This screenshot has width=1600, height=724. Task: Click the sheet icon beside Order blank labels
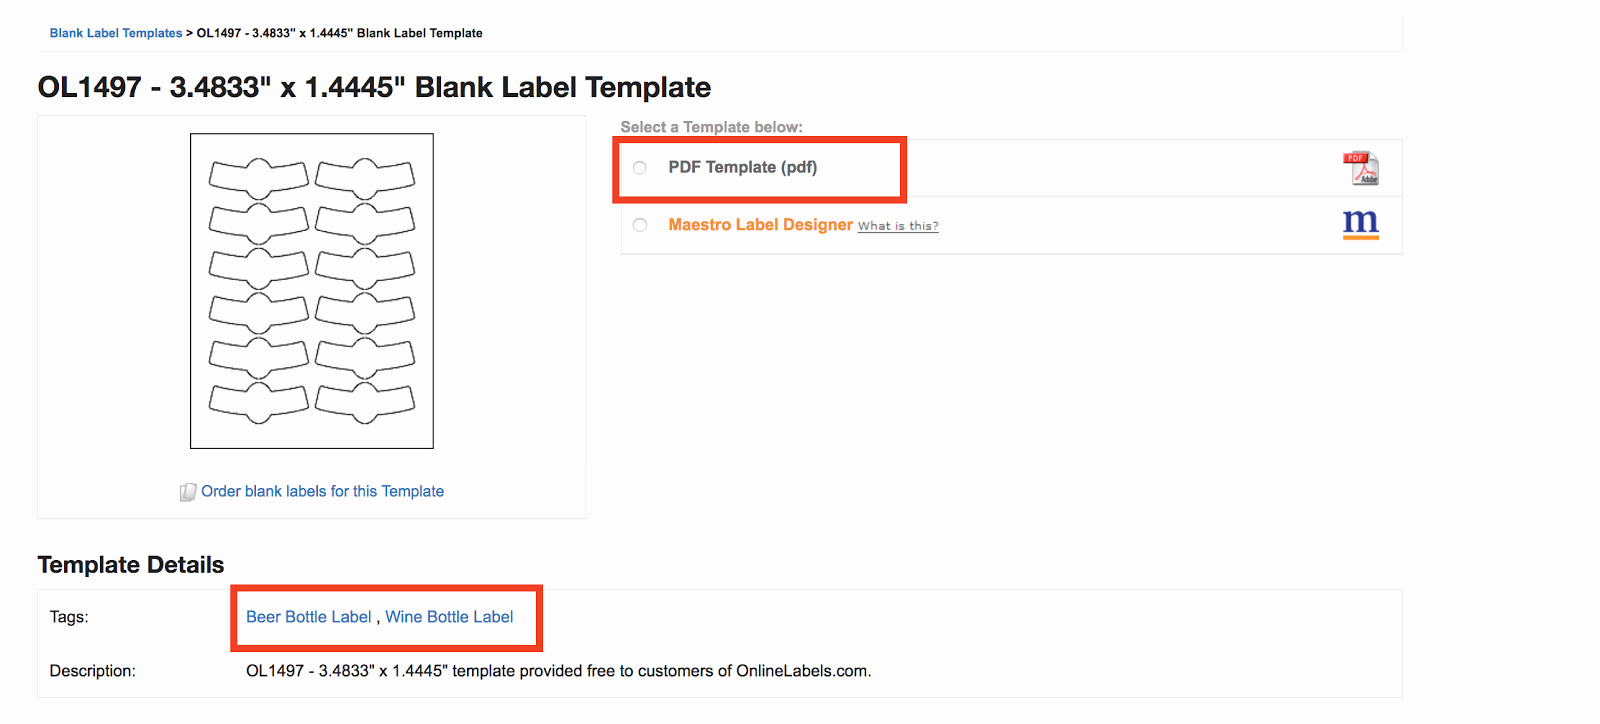187,492
